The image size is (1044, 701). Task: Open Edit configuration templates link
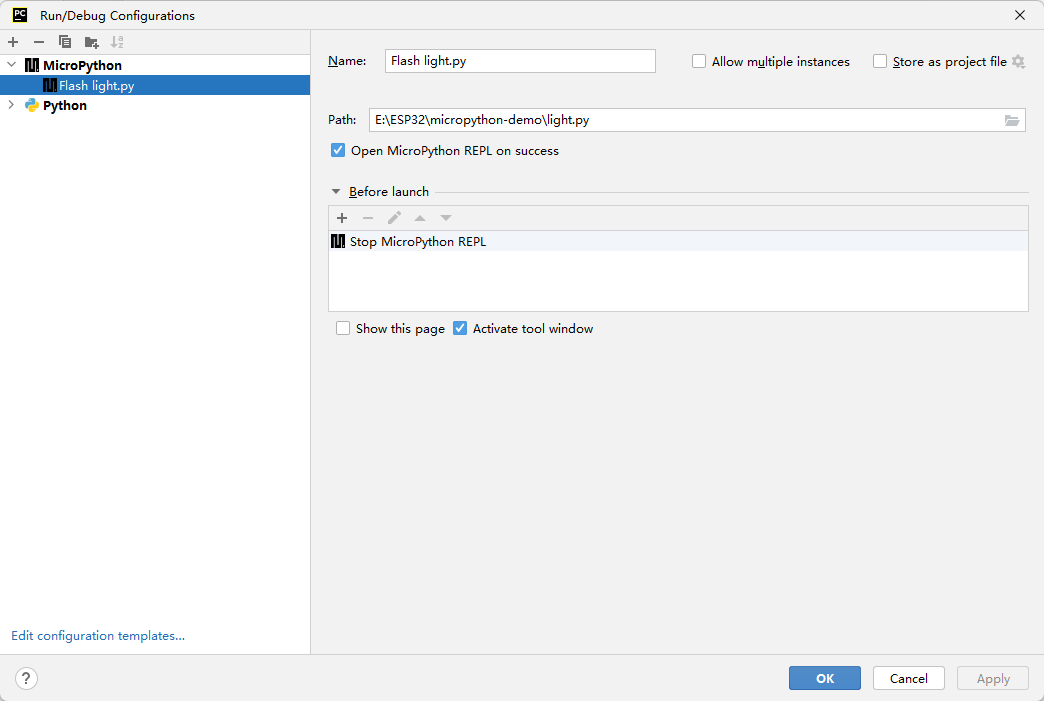point(98,636)
